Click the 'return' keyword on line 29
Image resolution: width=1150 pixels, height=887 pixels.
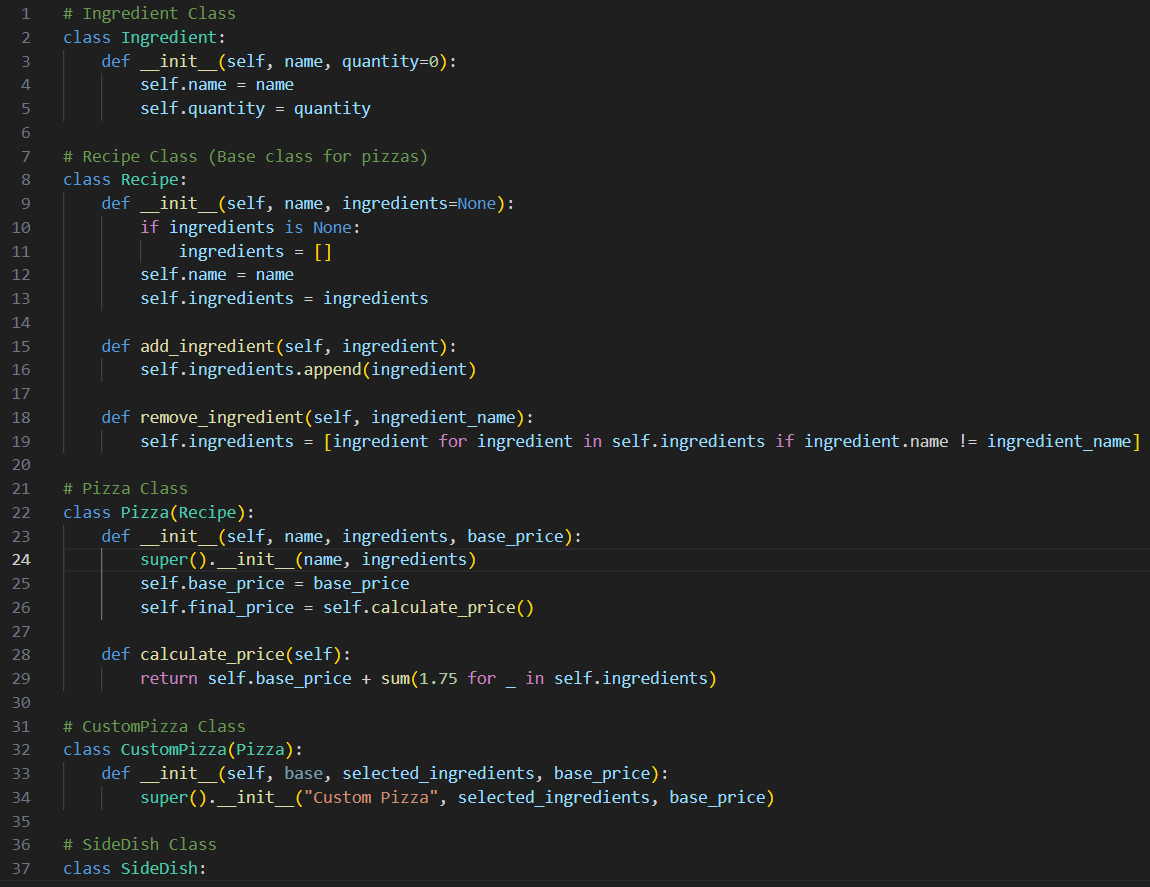tap(169, 679)
